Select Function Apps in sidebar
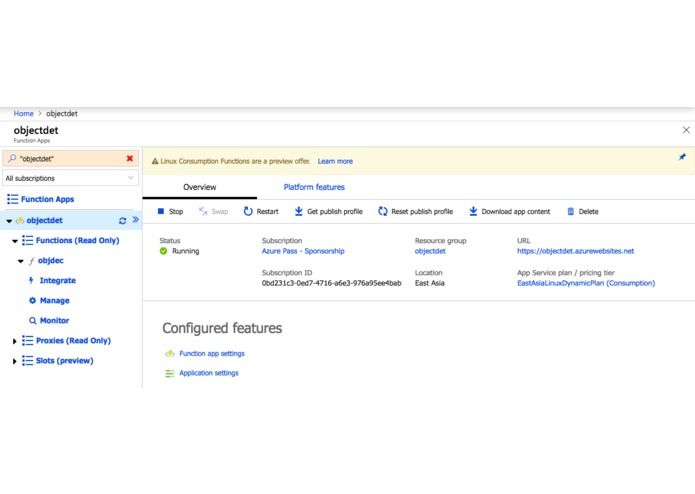Image resolution: width=695 pixels, height=494 pixels. pyautogui.click(x=47, y=199)
